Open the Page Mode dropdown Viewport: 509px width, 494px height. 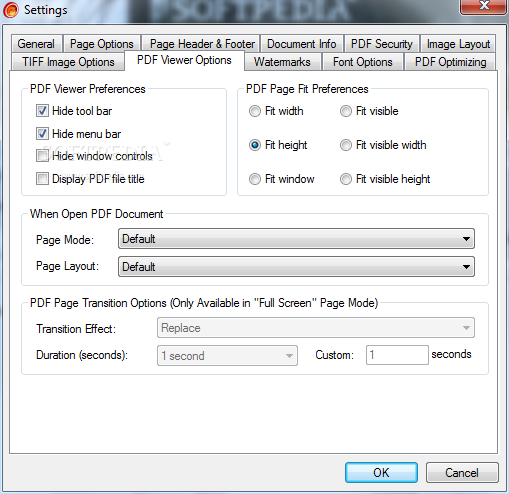pyautogui.click(x=296, y=239)
